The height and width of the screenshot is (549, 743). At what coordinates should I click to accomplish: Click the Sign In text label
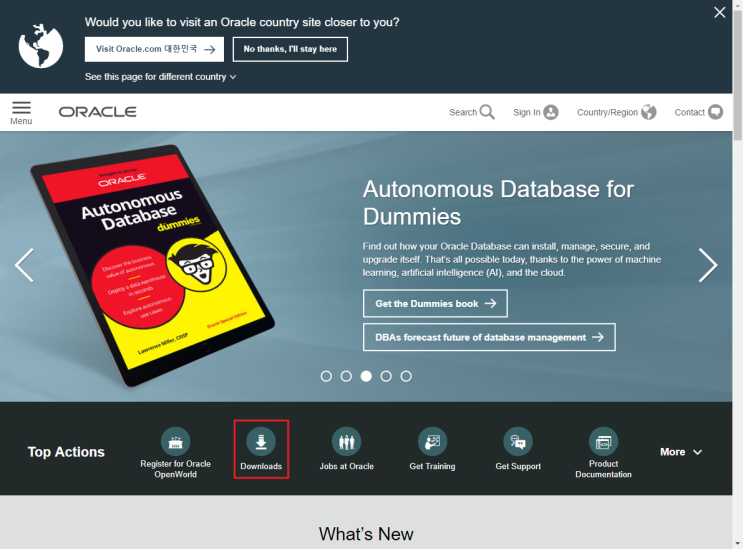point(526,112)
